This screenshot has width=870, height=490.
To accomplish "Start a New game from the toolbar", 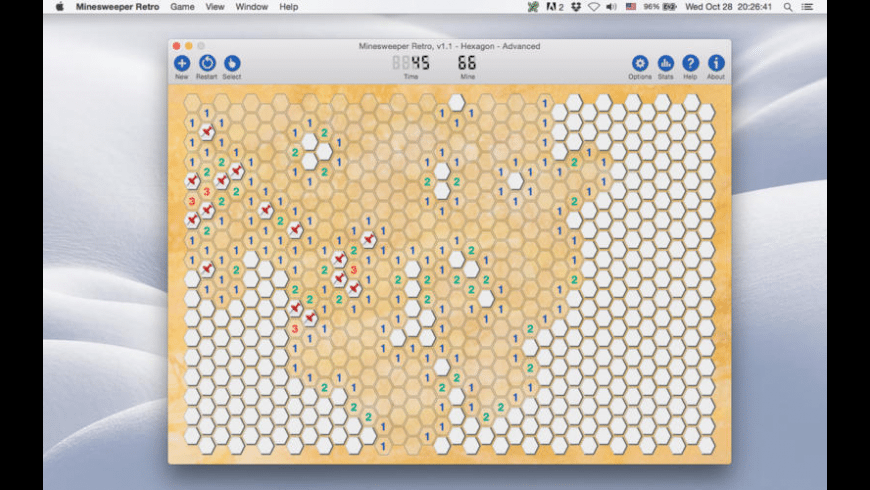I will point(181,63).
